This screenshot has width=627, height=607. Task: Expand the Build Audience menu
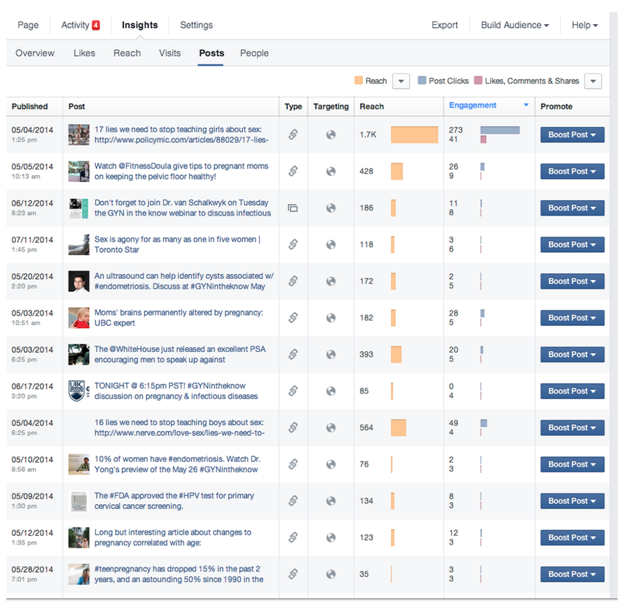[514, 25]
